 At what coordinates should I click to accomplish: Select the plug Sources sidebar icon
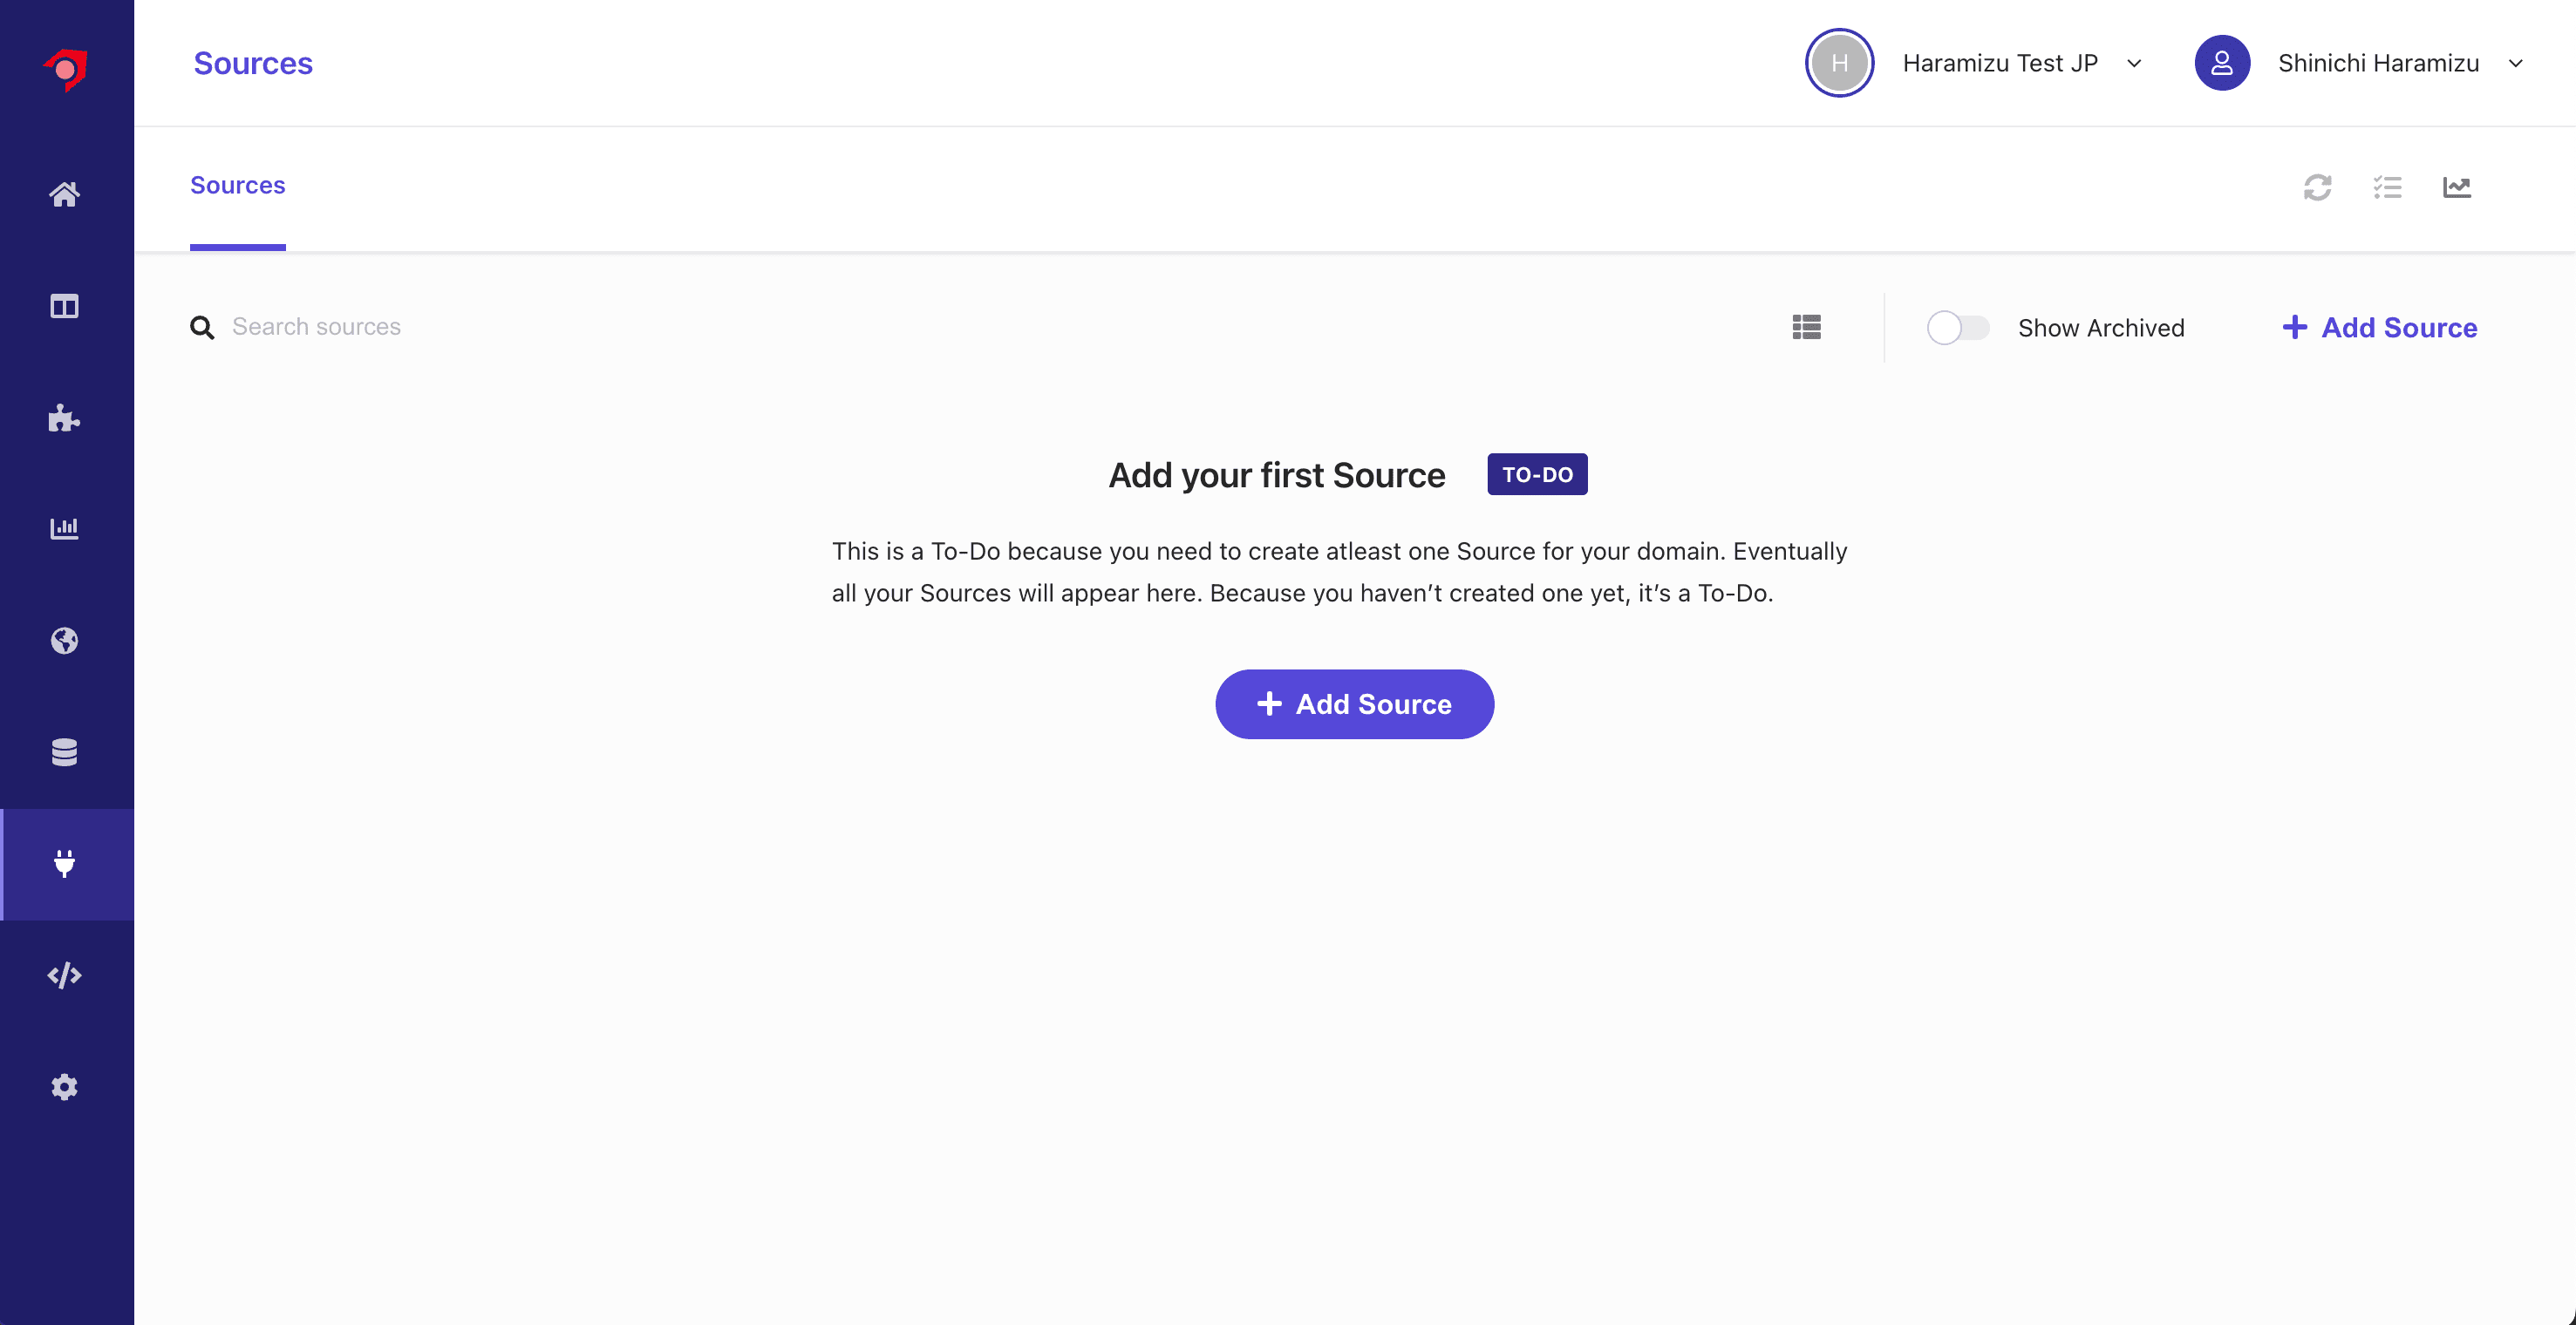65,863
